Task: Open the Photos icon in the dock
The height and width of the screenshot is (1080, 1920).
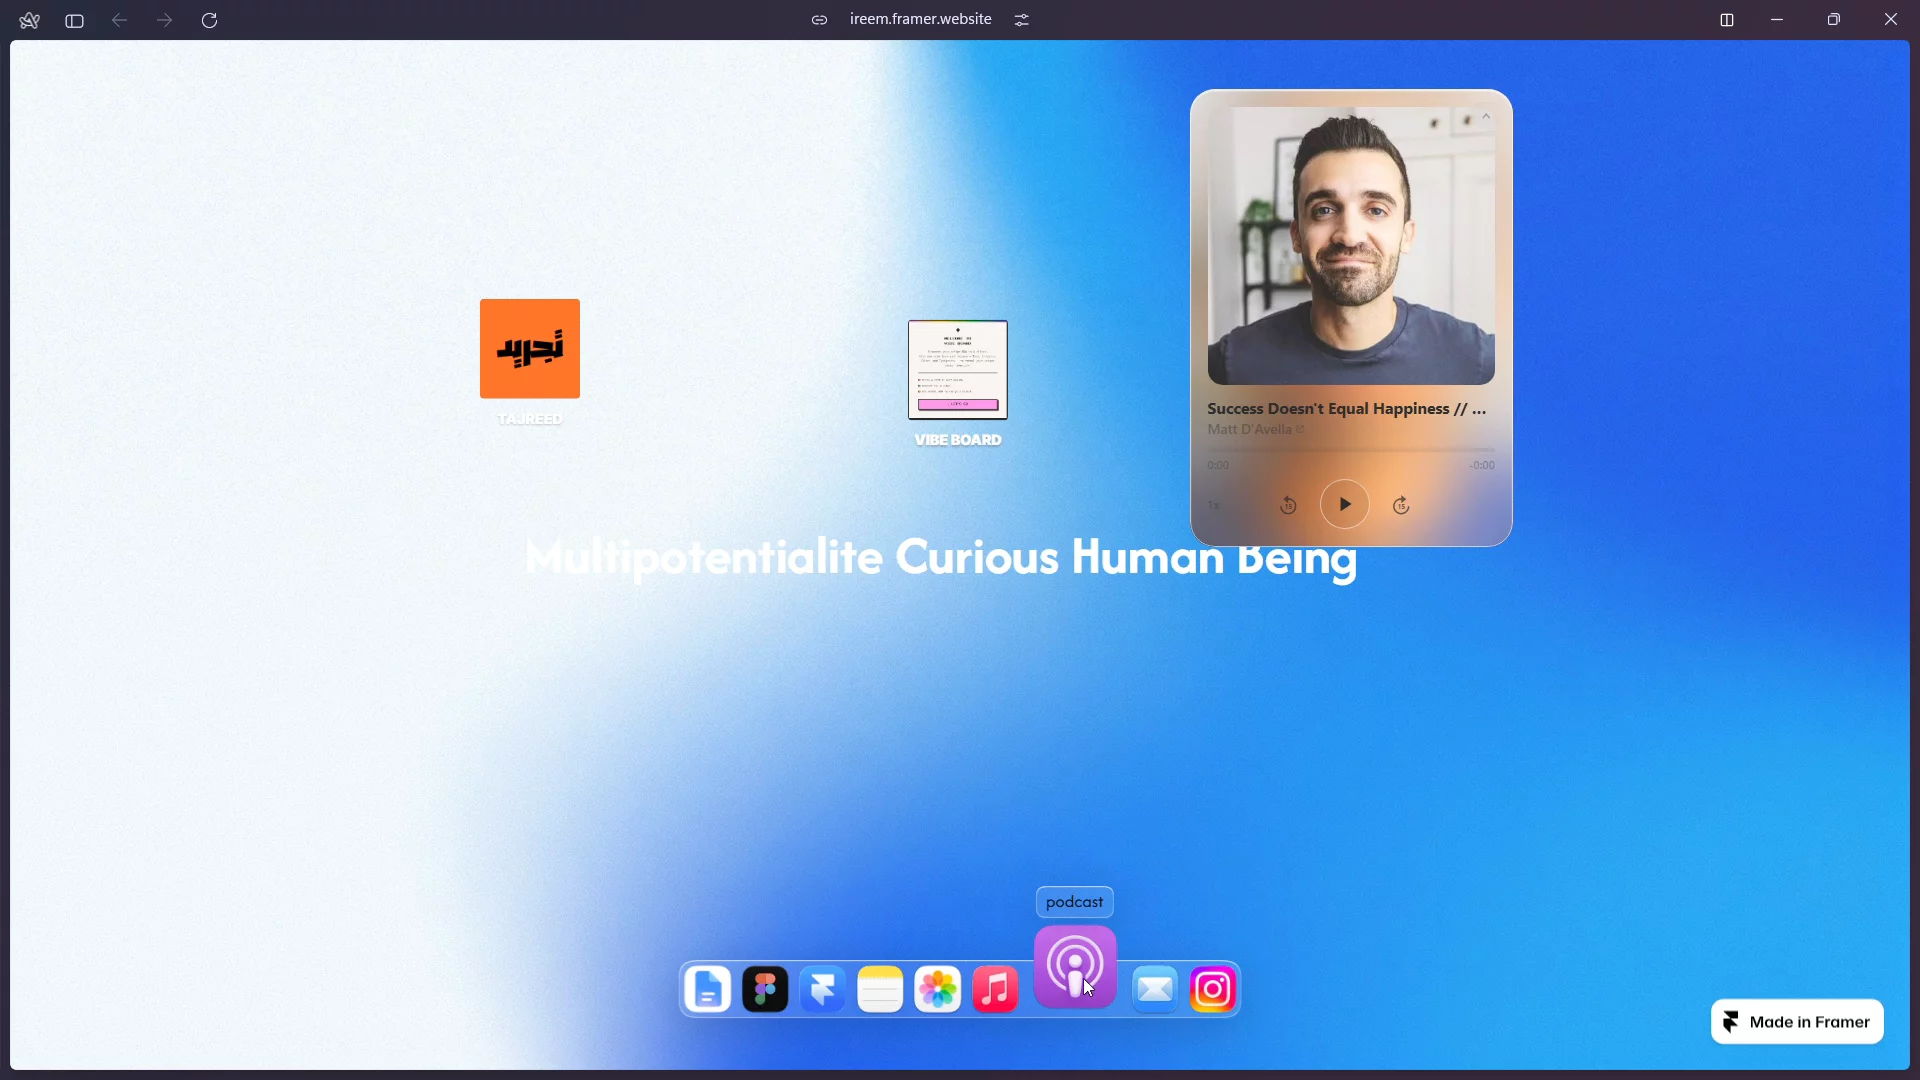Action: pos(938,990)
